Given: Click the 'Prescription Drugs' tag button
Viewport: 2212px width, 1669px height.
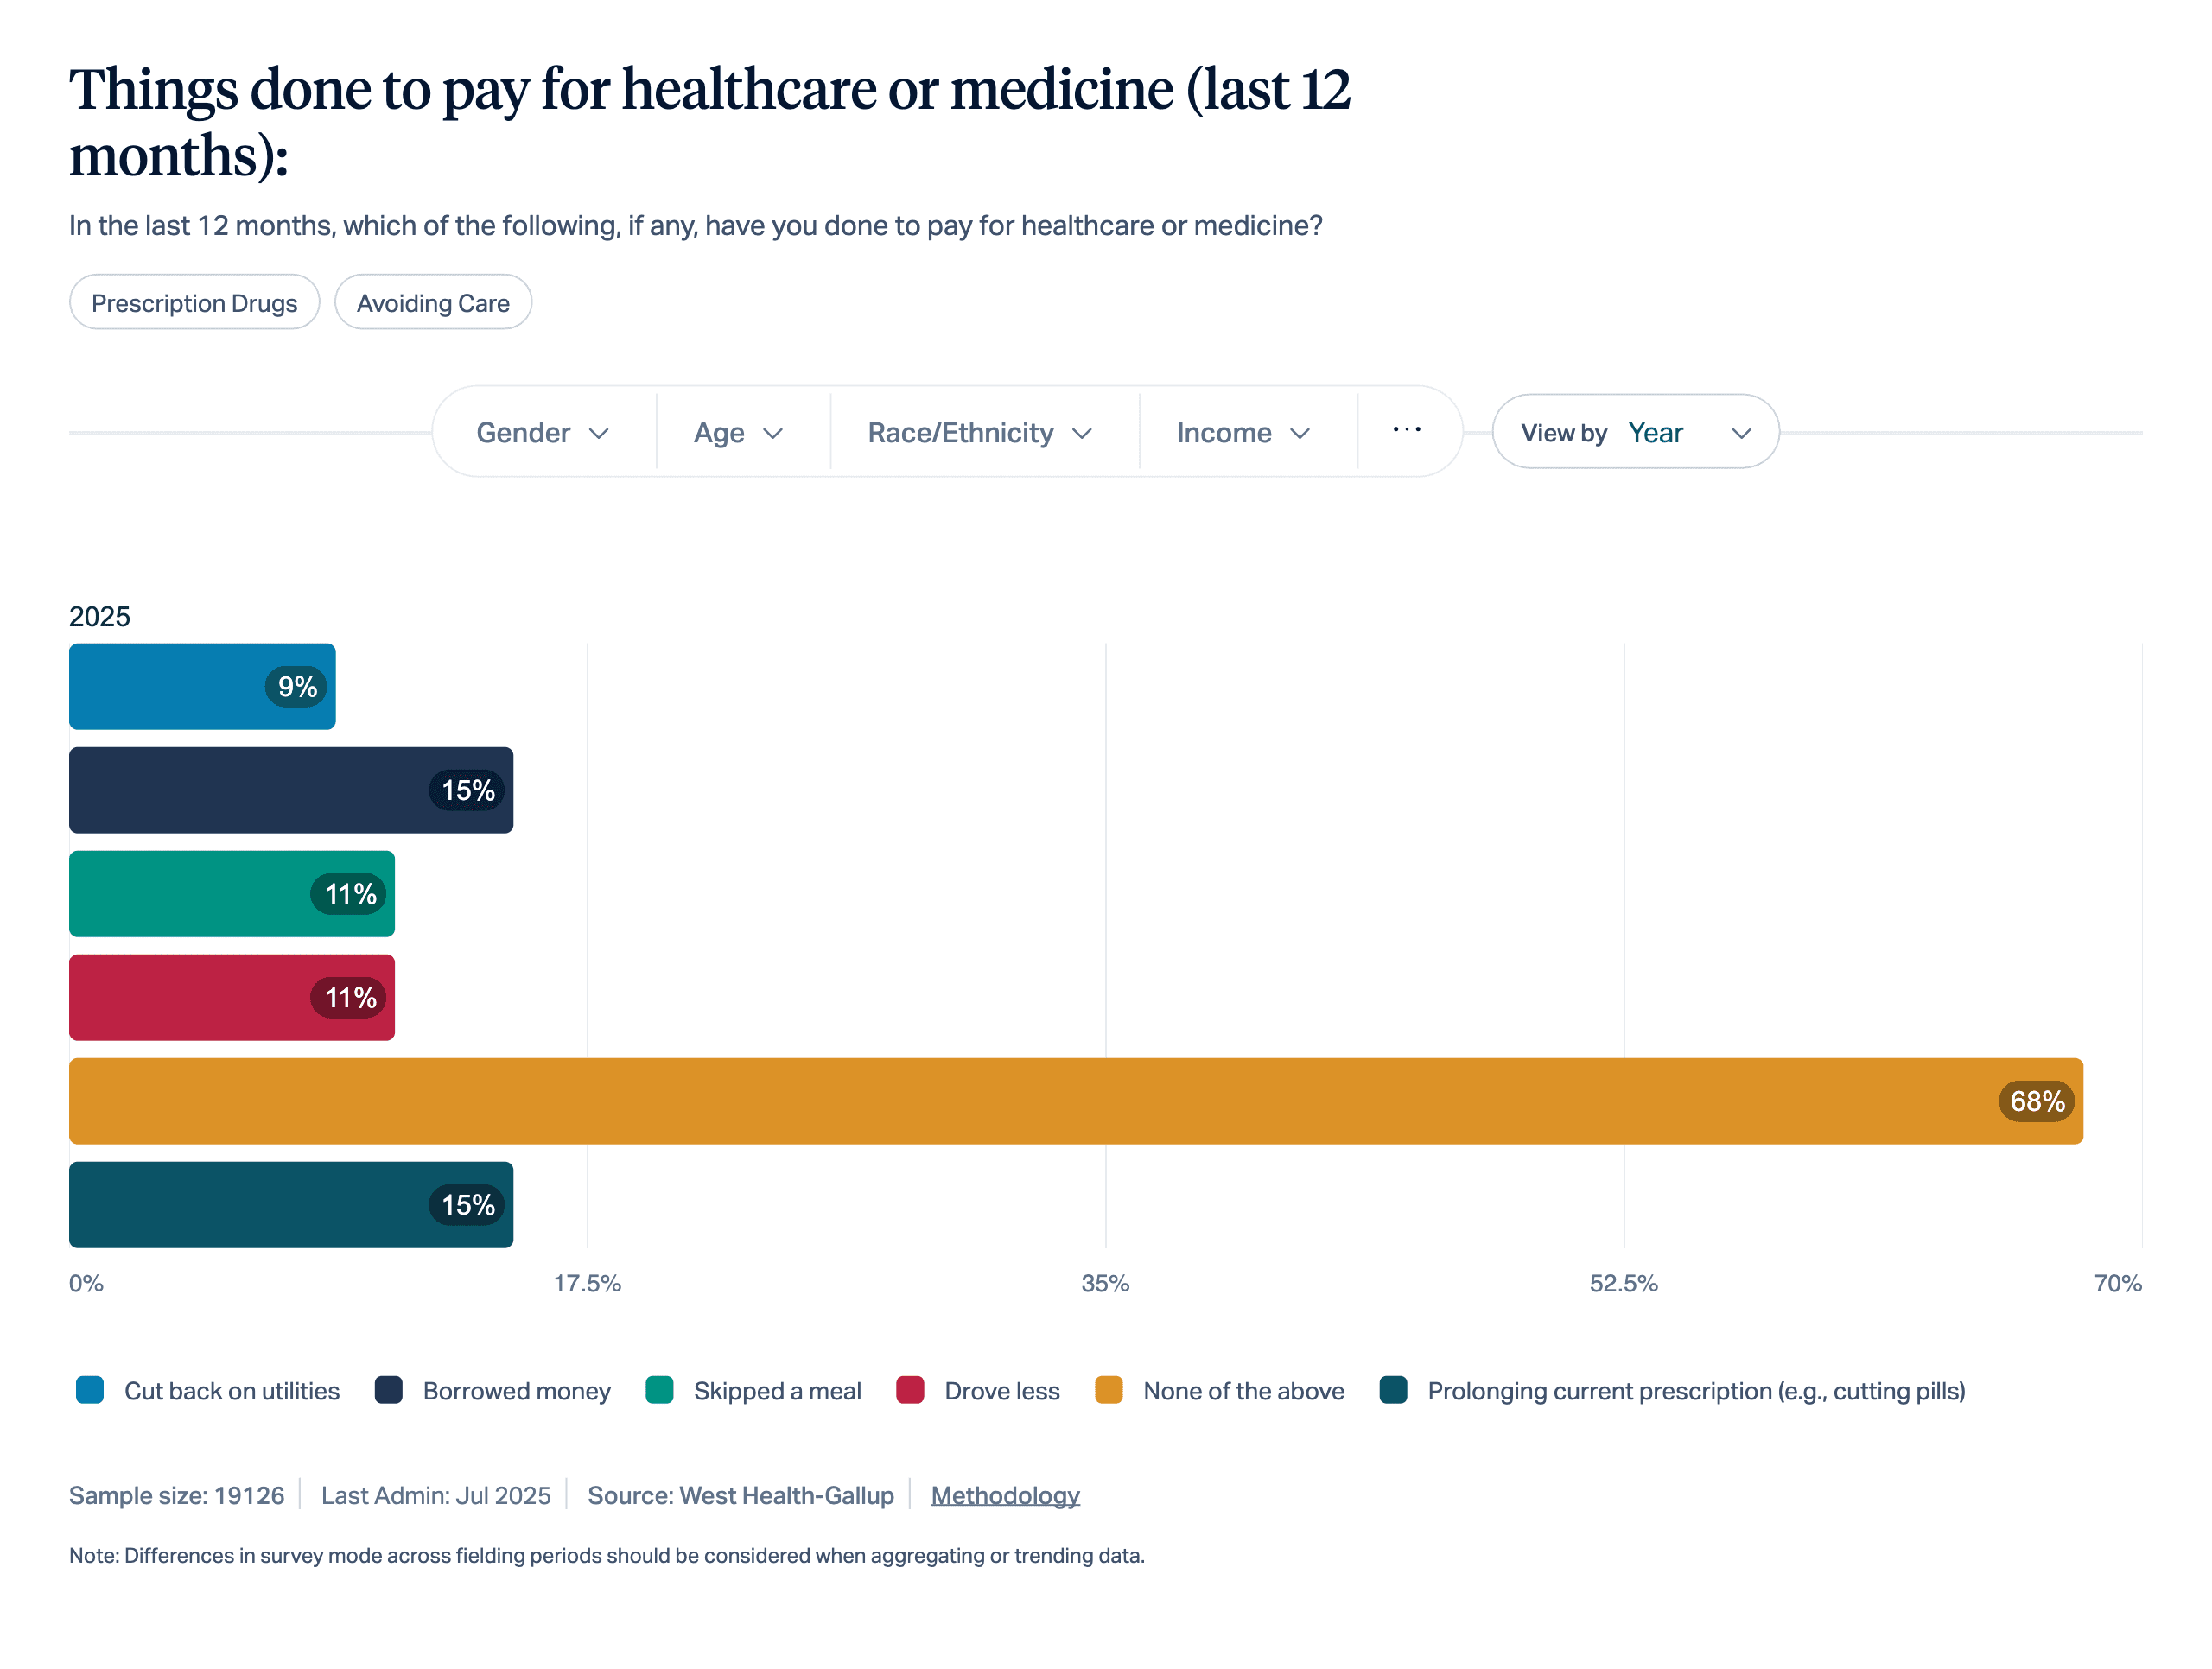Looking at the screenshot, I should click(194, 303).
